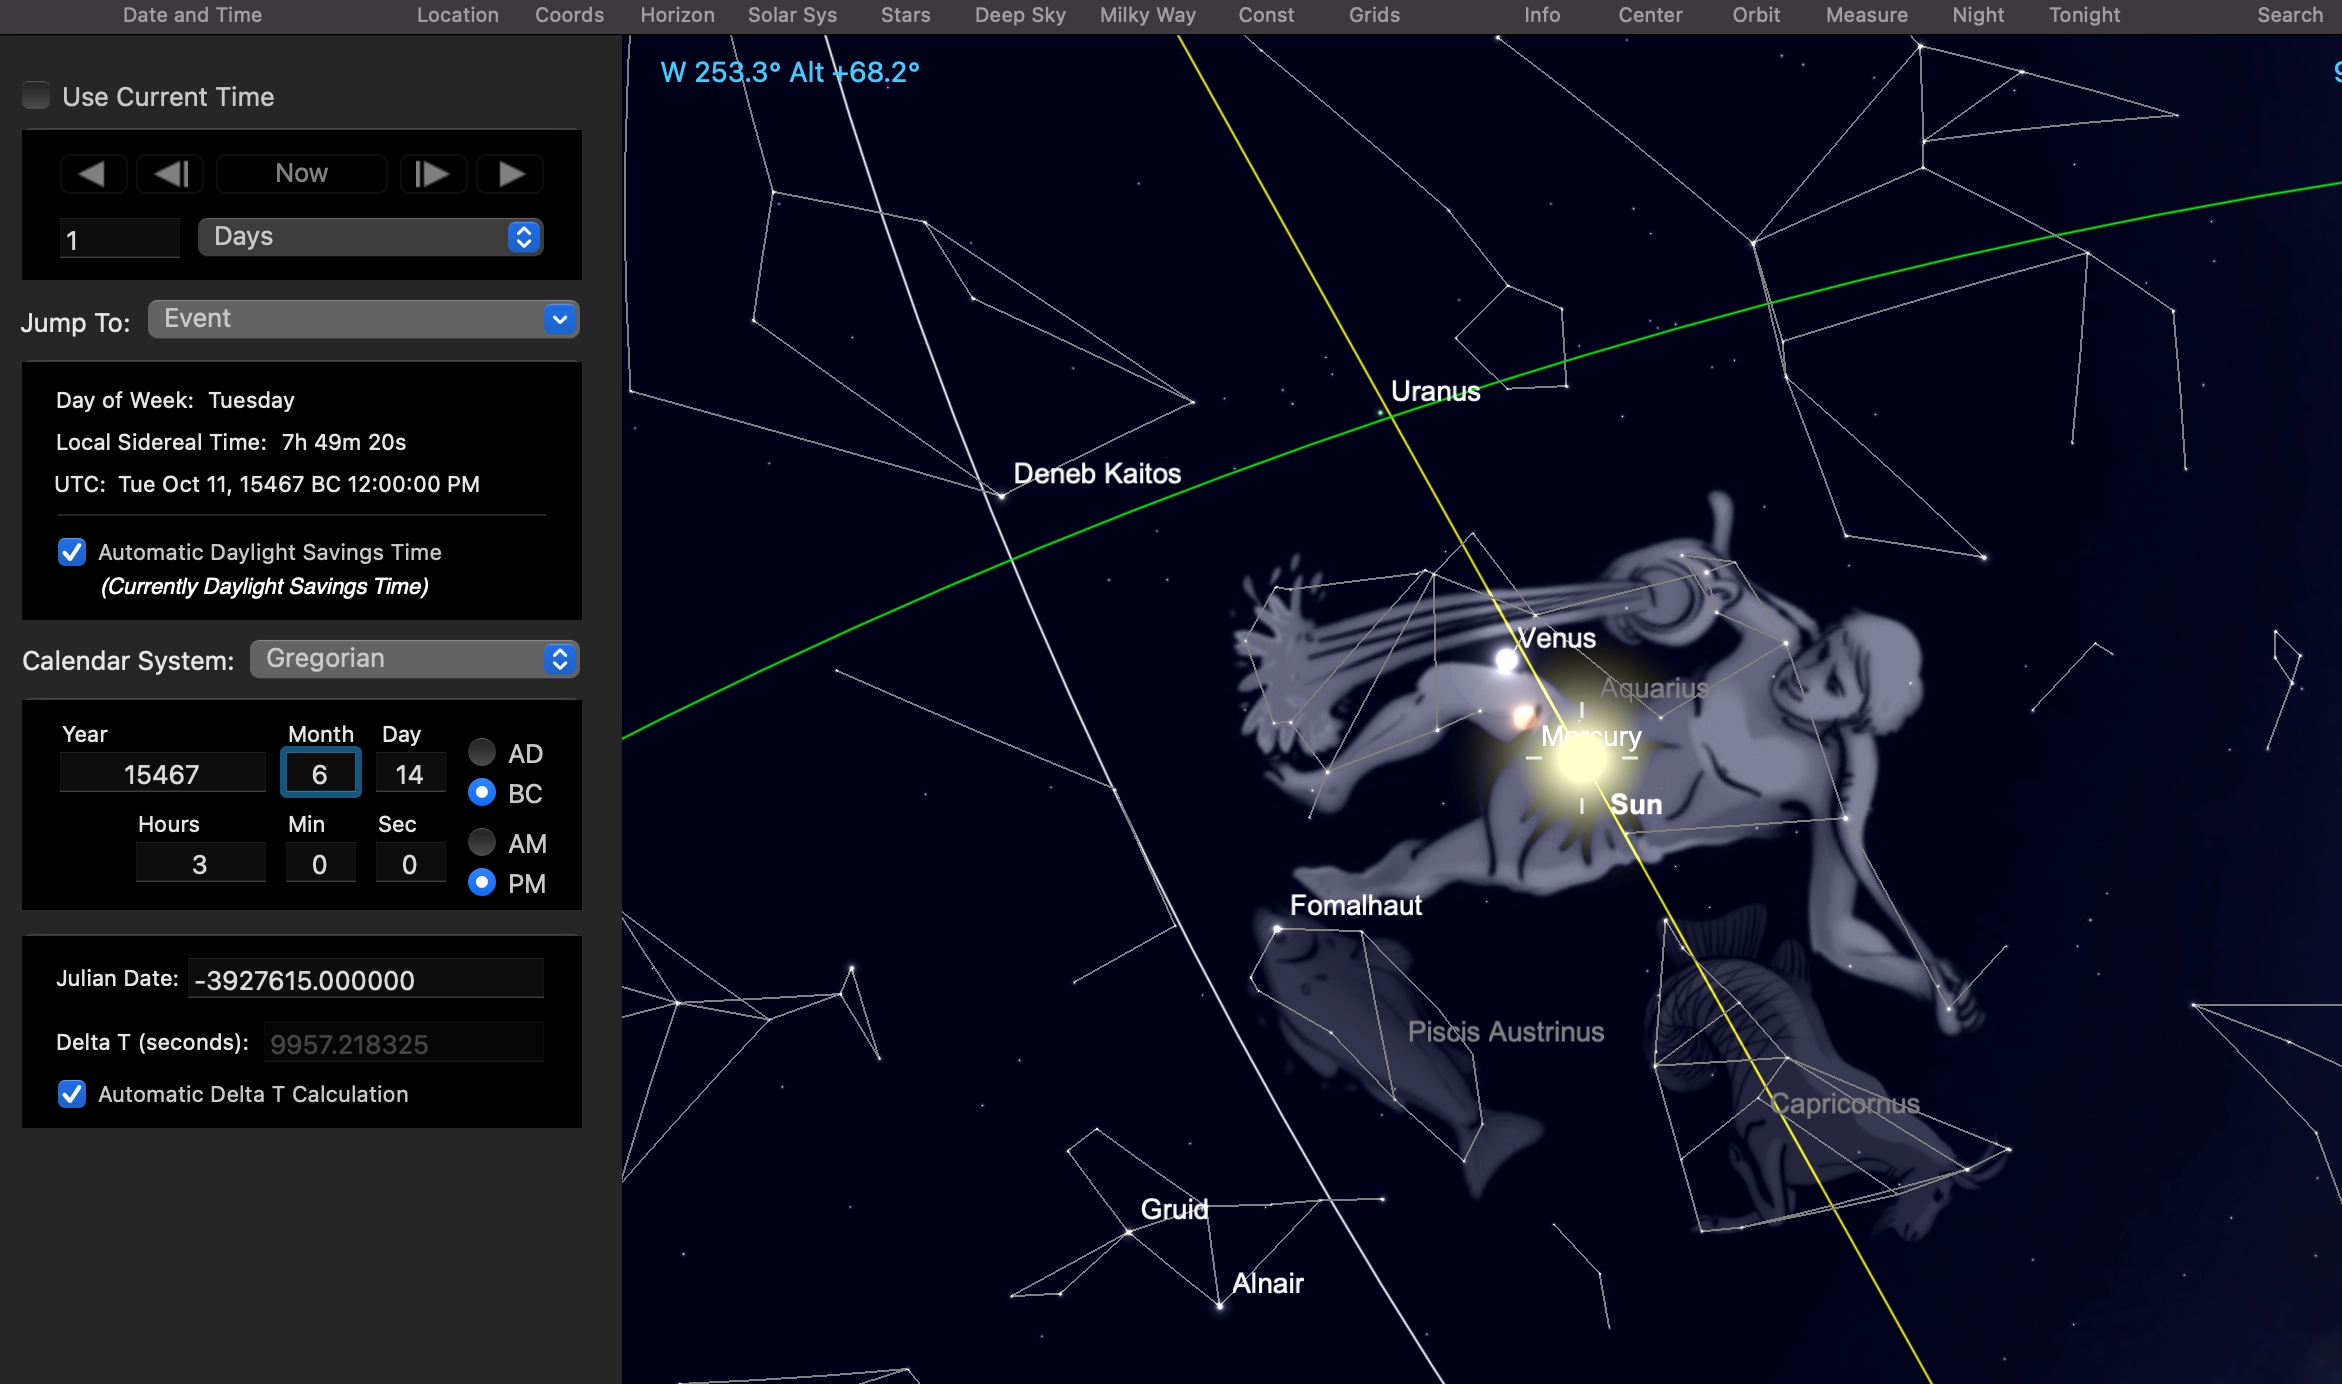Click the Piscis Austrinus constellation label

tap(1506, 1032)
